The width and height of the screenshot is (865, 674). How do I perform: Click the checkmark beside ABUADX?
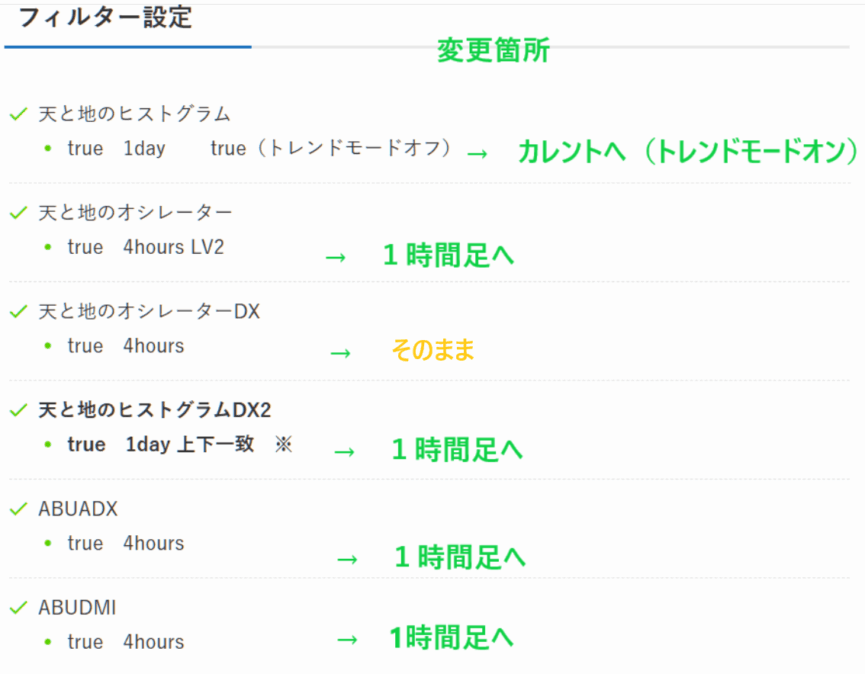(17, 509)
